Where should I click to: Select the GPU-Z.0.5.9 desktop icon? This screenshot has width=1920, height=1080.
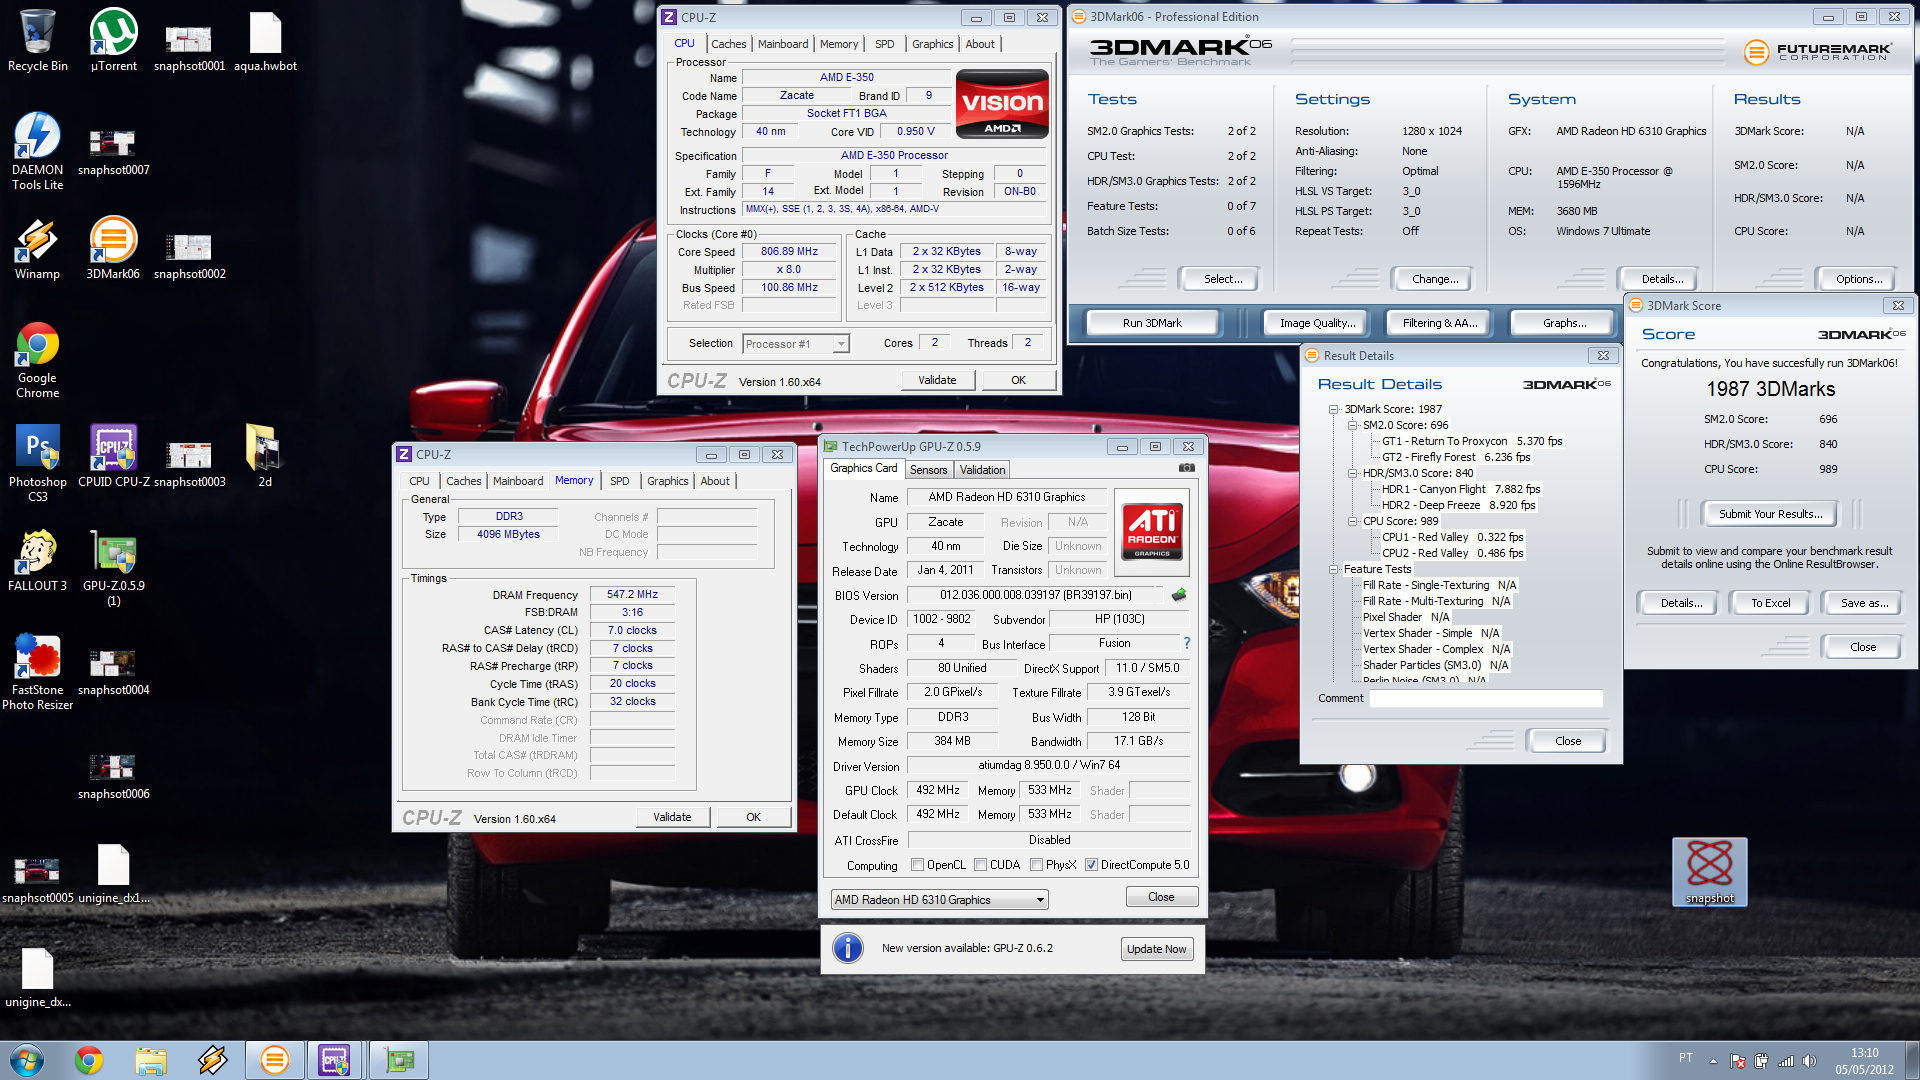tap(113, 567)
